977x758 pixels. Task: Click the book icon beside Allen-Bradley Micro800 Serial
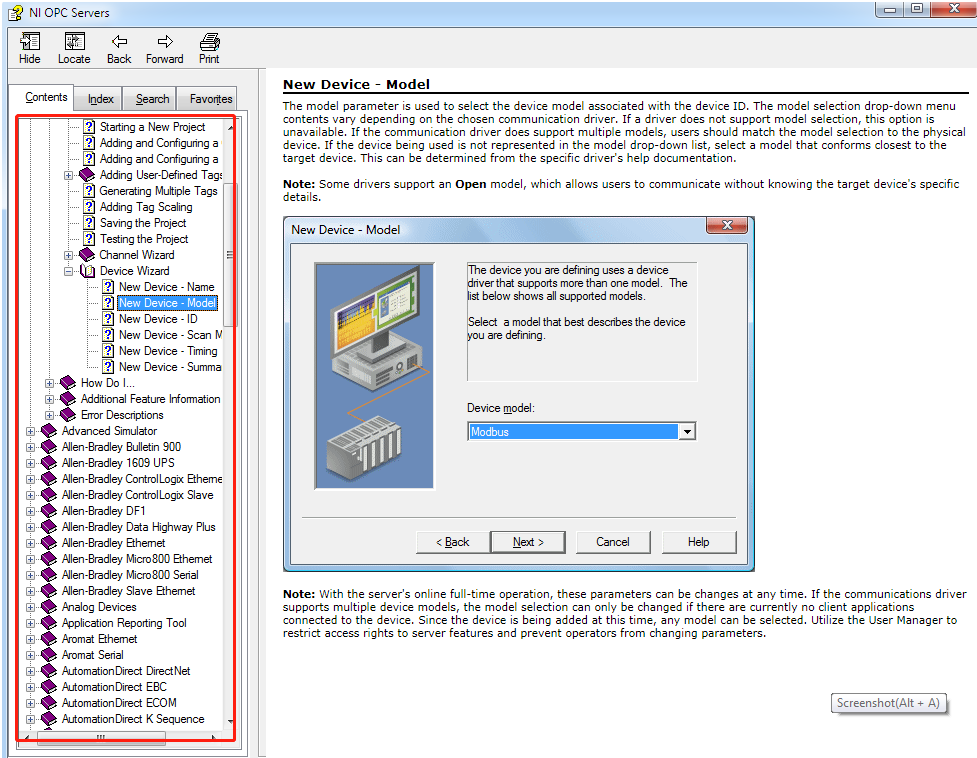[49, 575]
